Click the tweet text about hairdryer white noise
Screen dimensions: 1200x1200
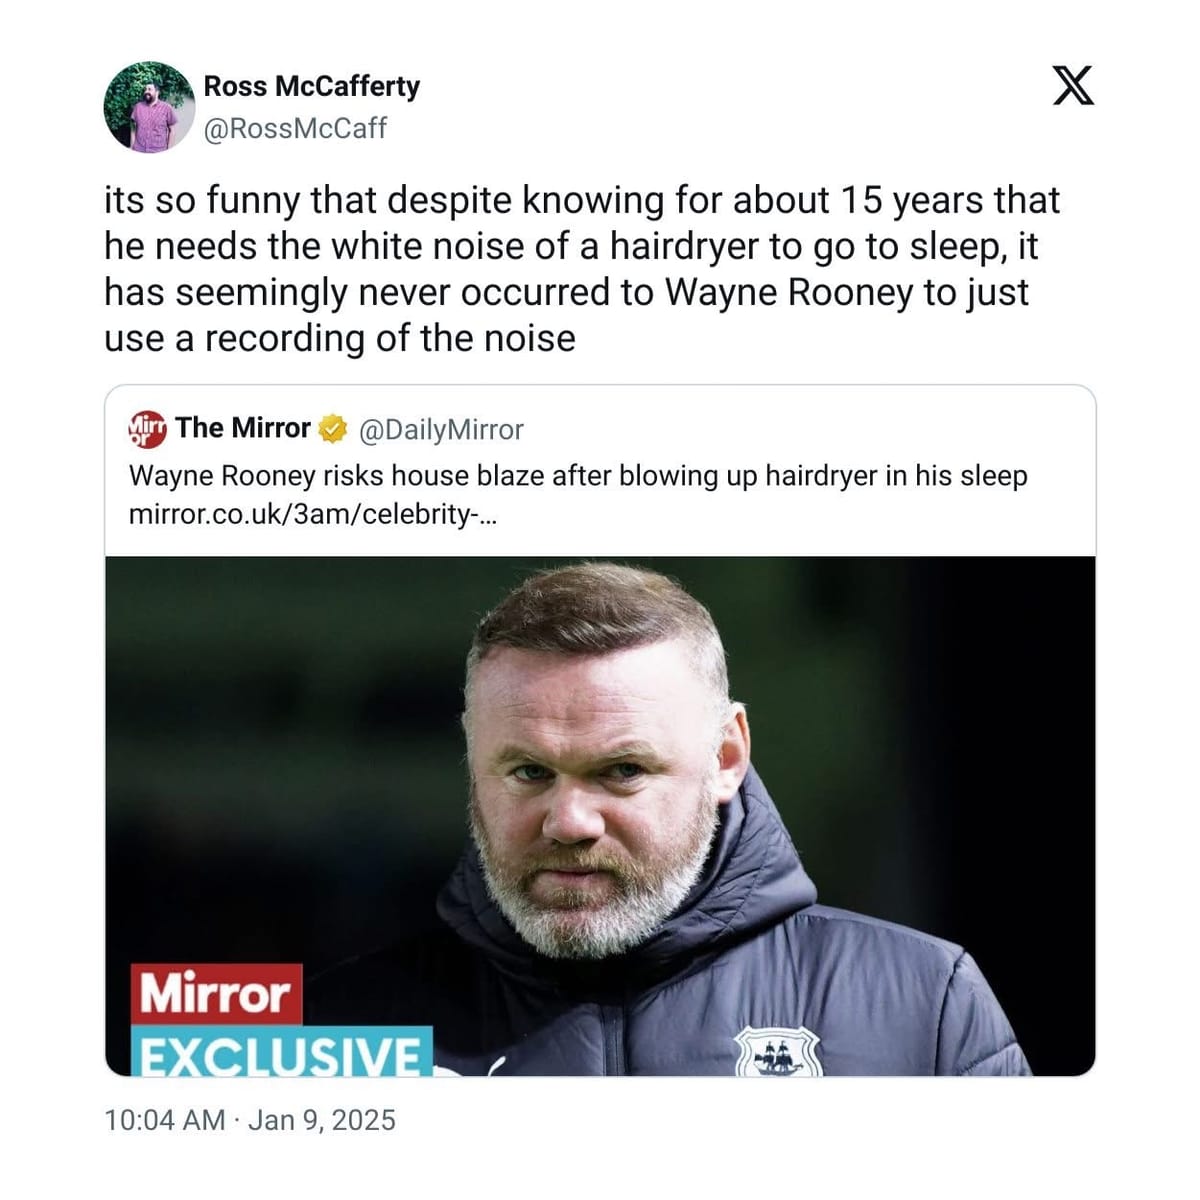(582, 269)
